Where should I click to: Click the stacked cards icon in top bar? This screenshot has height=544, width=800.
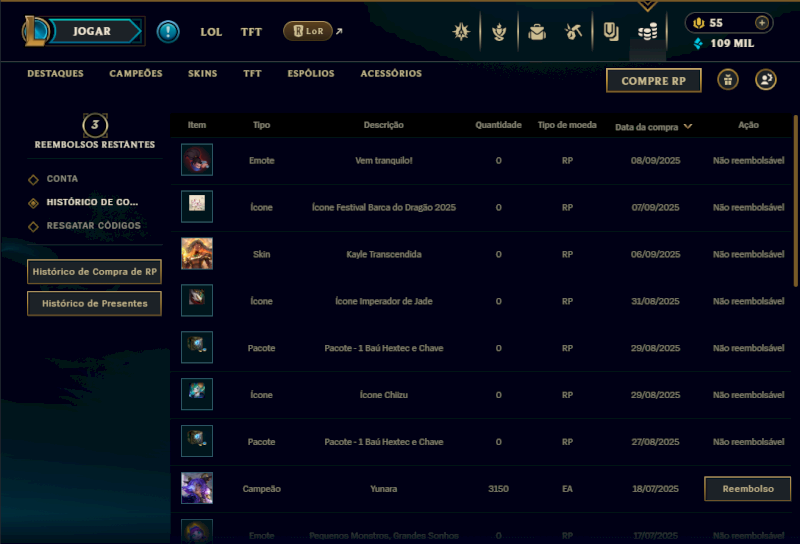[610, 32]
